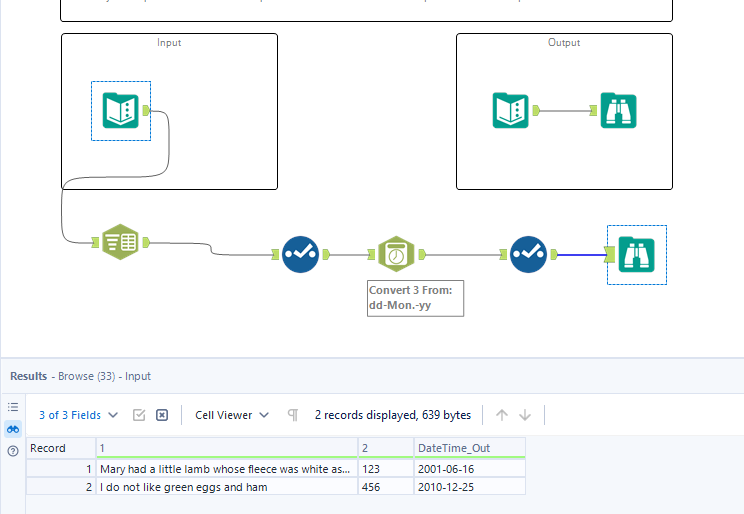744x514 pixels.
Task: Click the Input container title
Action: point(169,42)
